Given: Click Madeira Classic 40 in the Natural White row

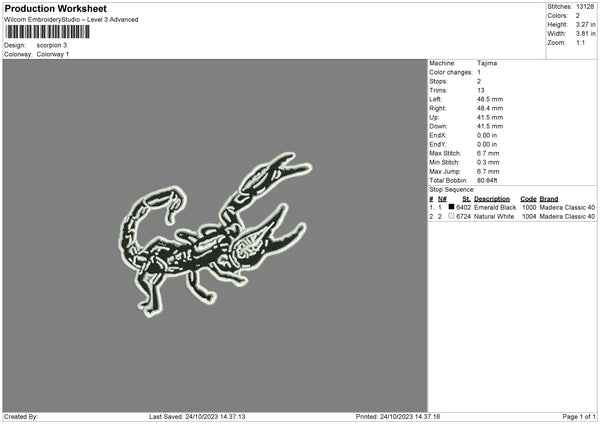Looking at the screenshot, I should 567,217.
